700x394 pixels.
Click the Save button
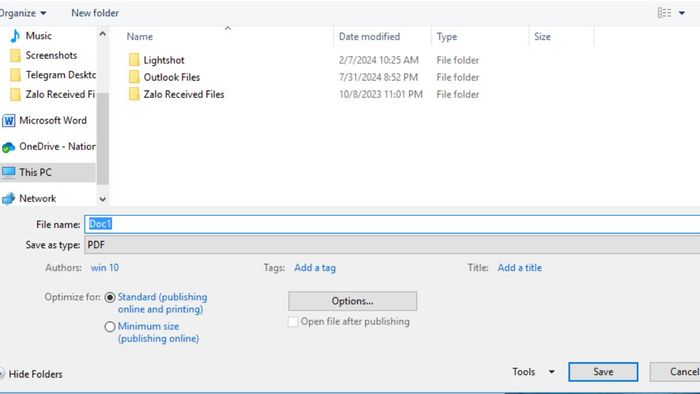(x=603, y=372)
